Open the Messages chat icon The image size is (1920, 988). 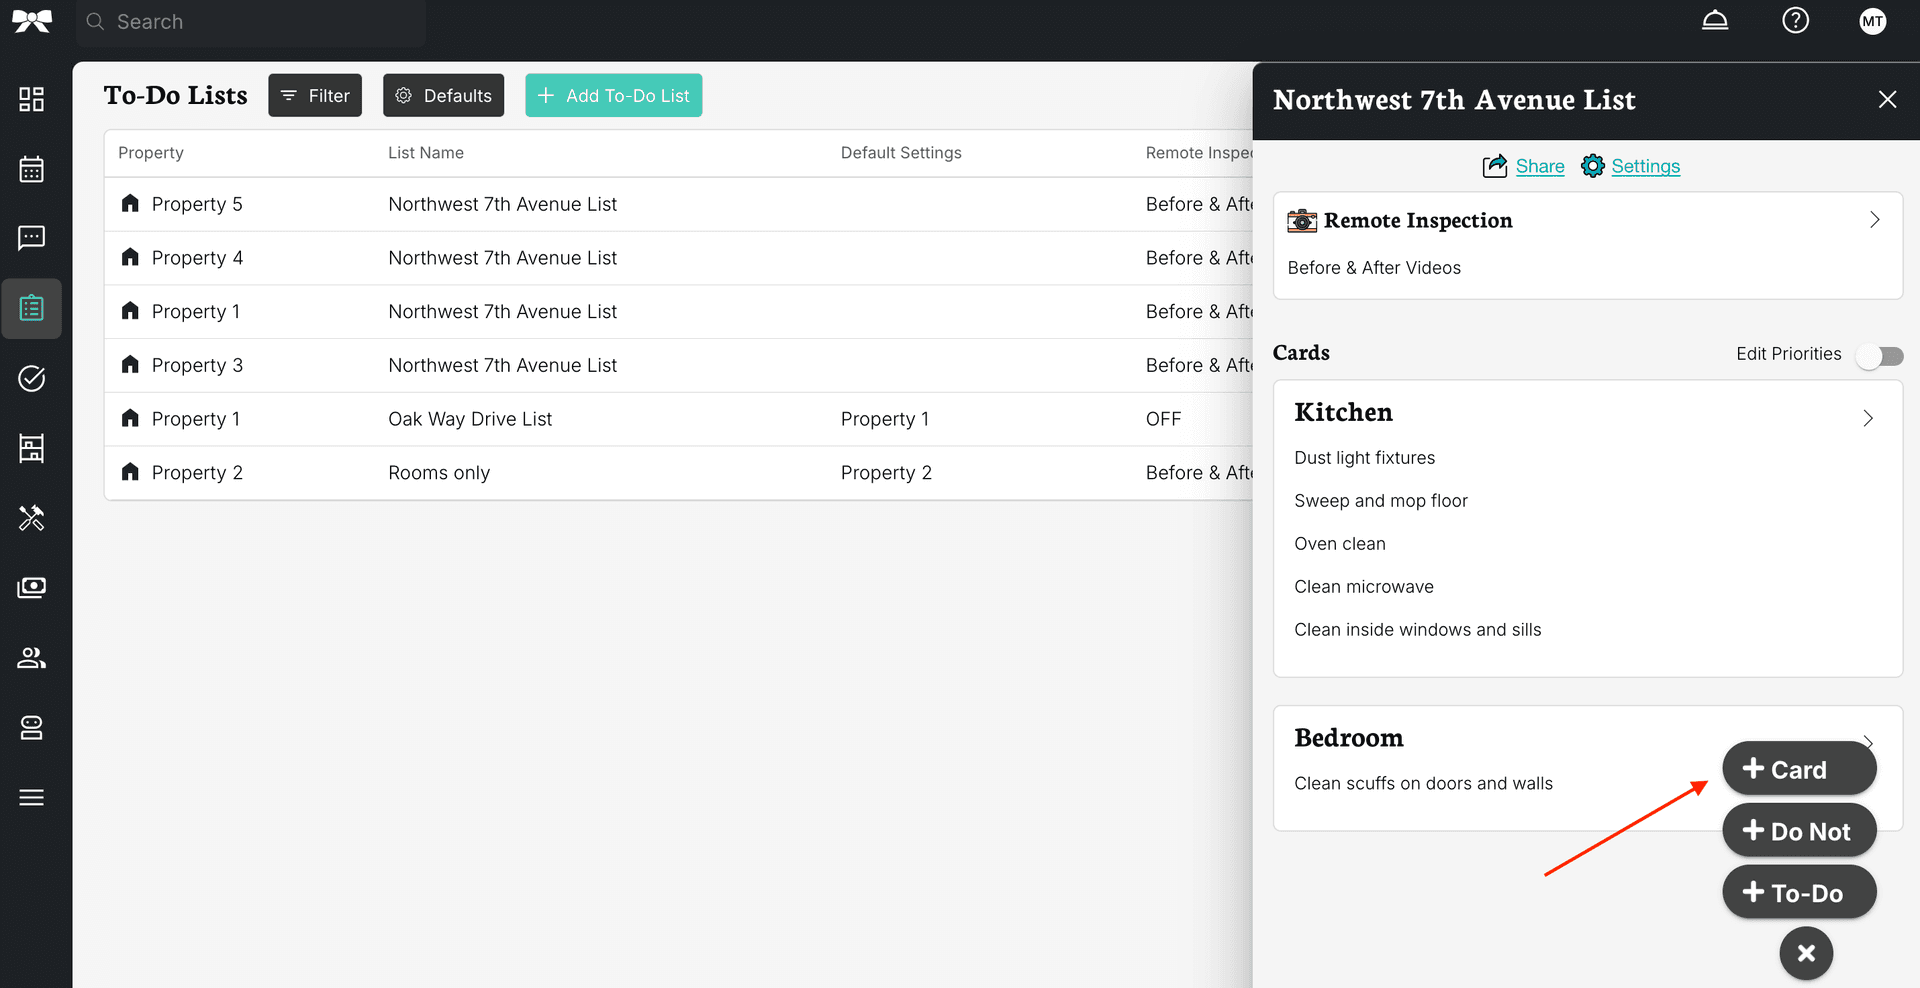click(31, 238)
